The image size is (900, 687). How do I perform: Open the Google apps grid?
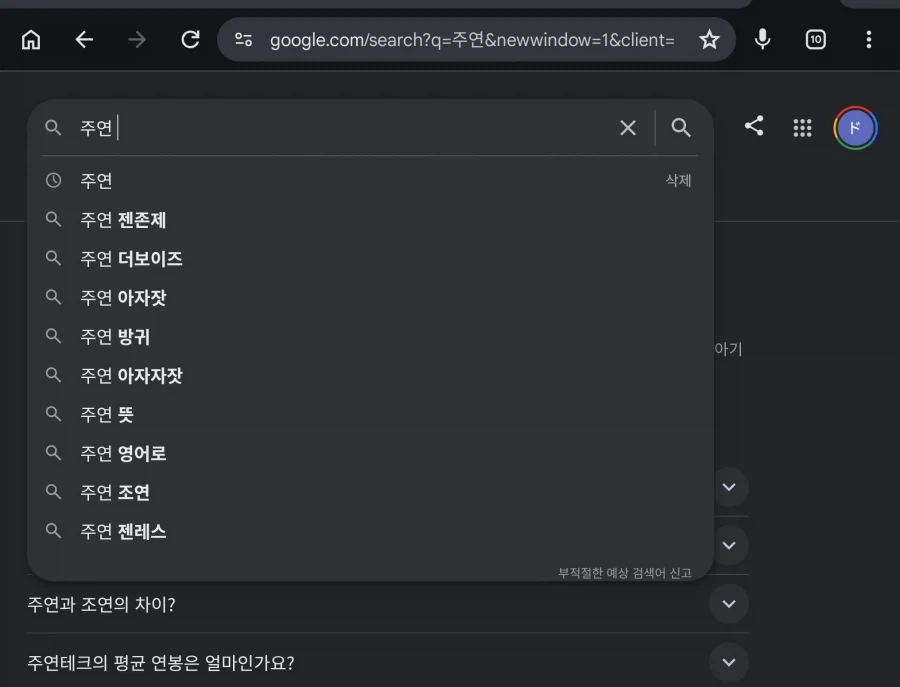click(802, 127)
